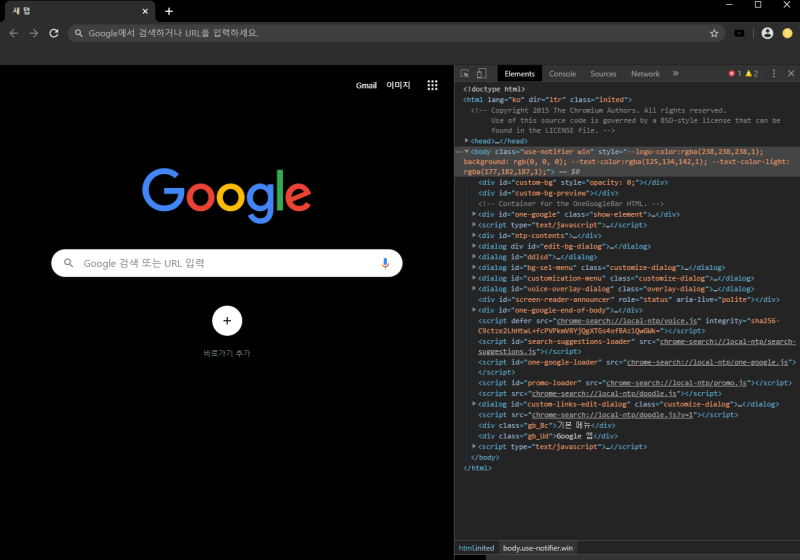Click the browser back arrow
Image resolution: width=800 pixels, height=560 pixels.
pos(14,33)
